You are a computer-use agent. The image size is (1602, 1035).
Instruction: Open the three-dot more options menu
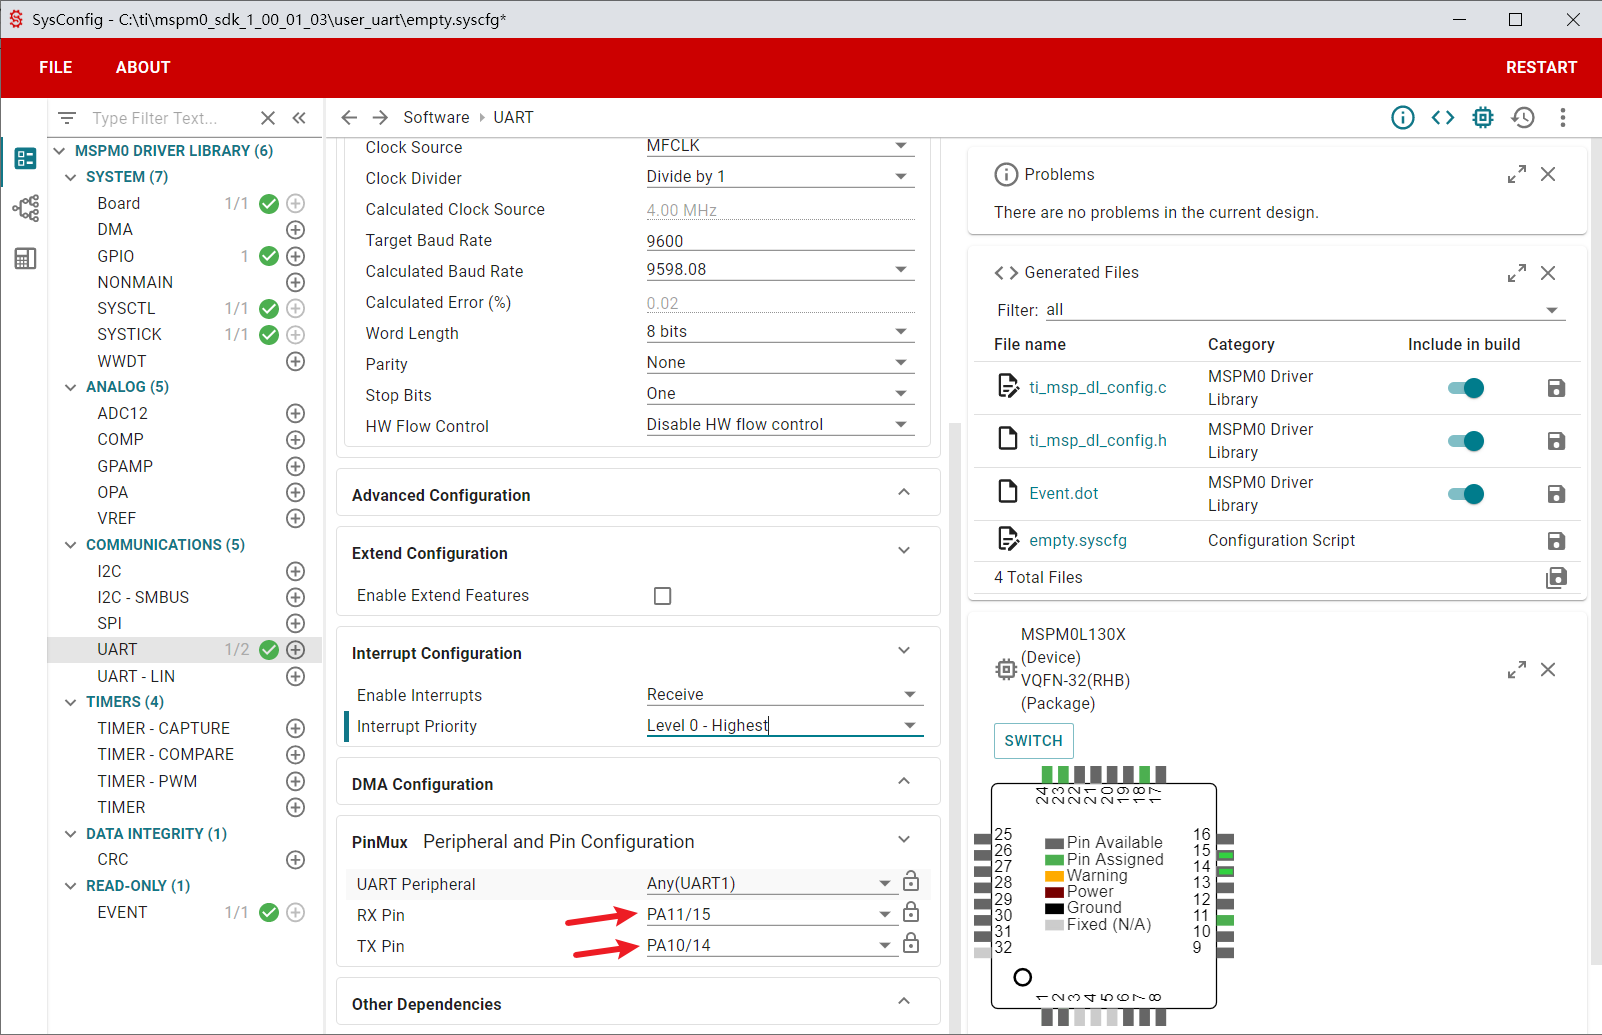(1563, 118)
